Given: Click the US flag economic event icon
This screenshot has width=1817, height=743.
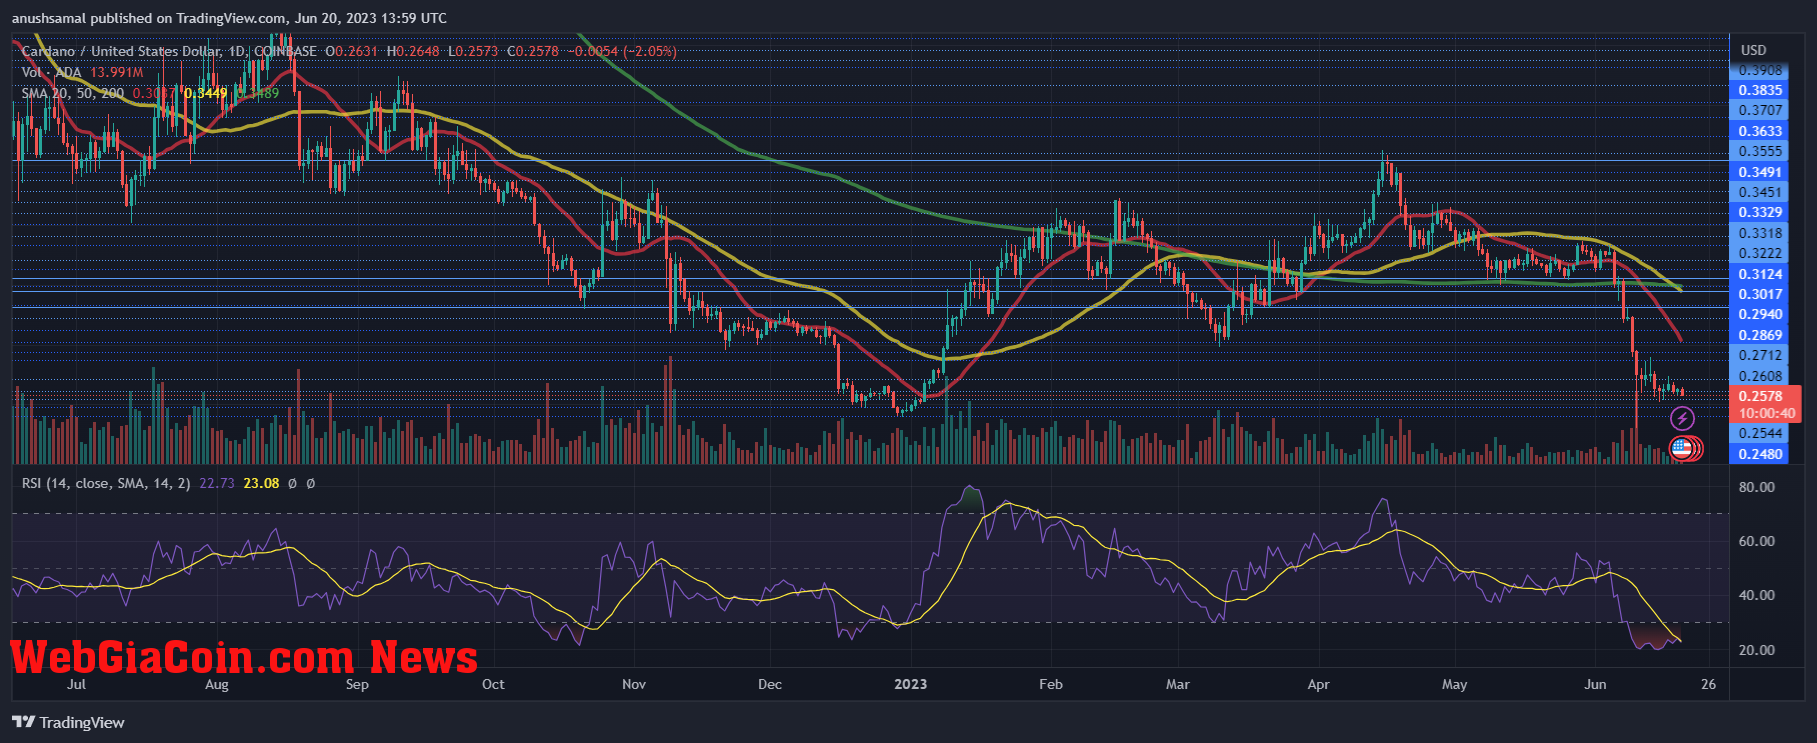Looking at the screenshot, I should (x=1682, y=449).
